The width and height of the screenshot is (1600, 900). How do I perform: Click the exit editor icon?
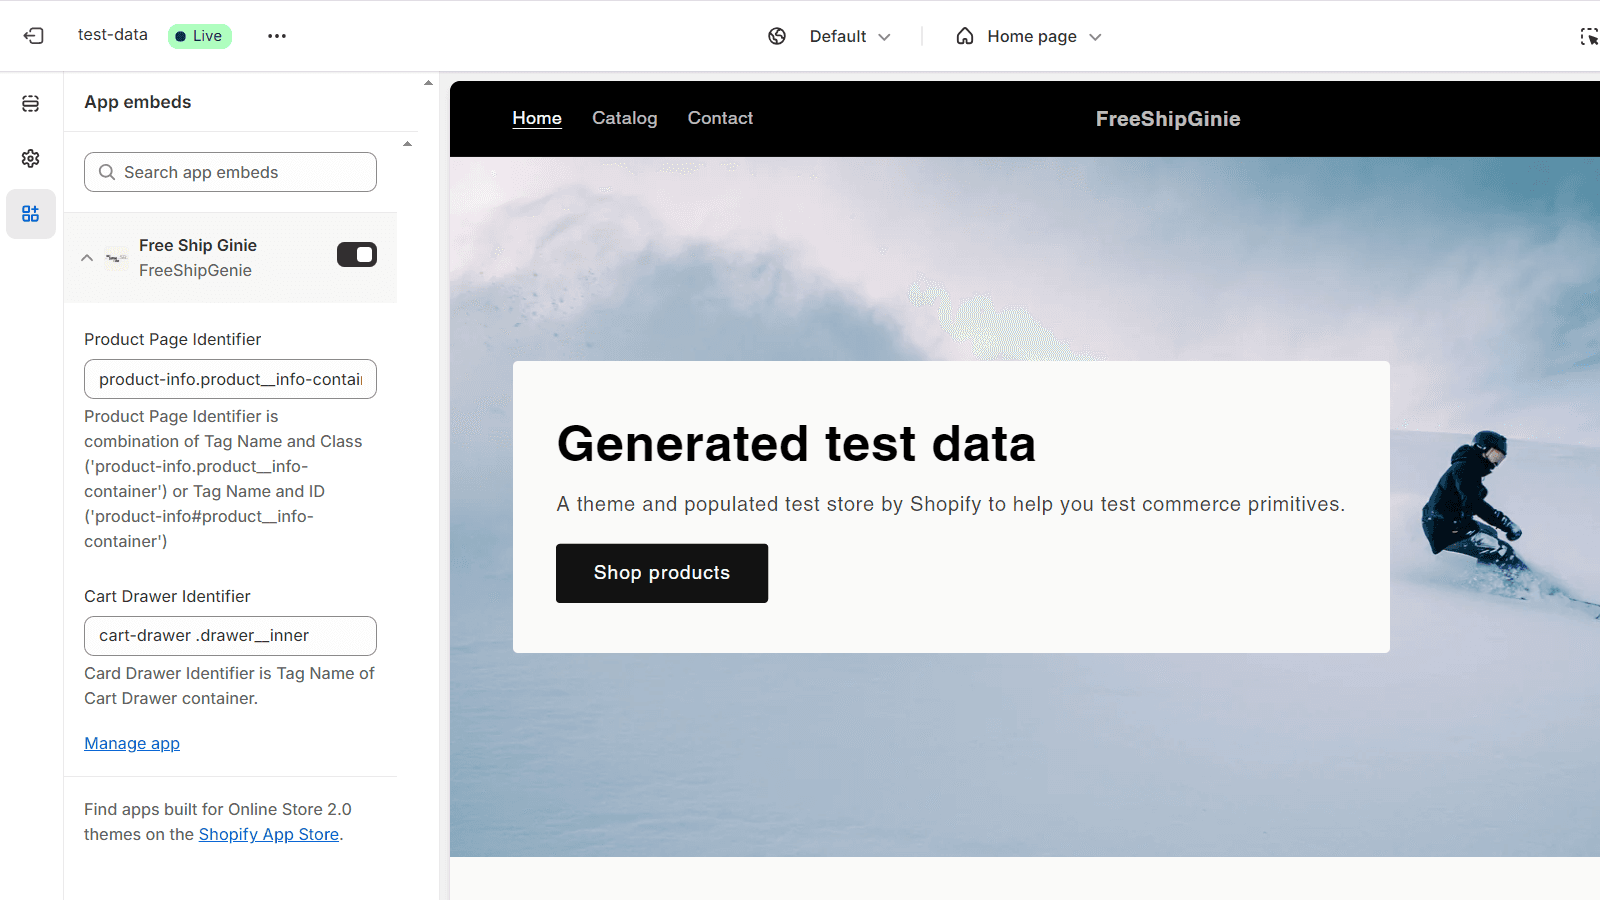pos(34,36)
